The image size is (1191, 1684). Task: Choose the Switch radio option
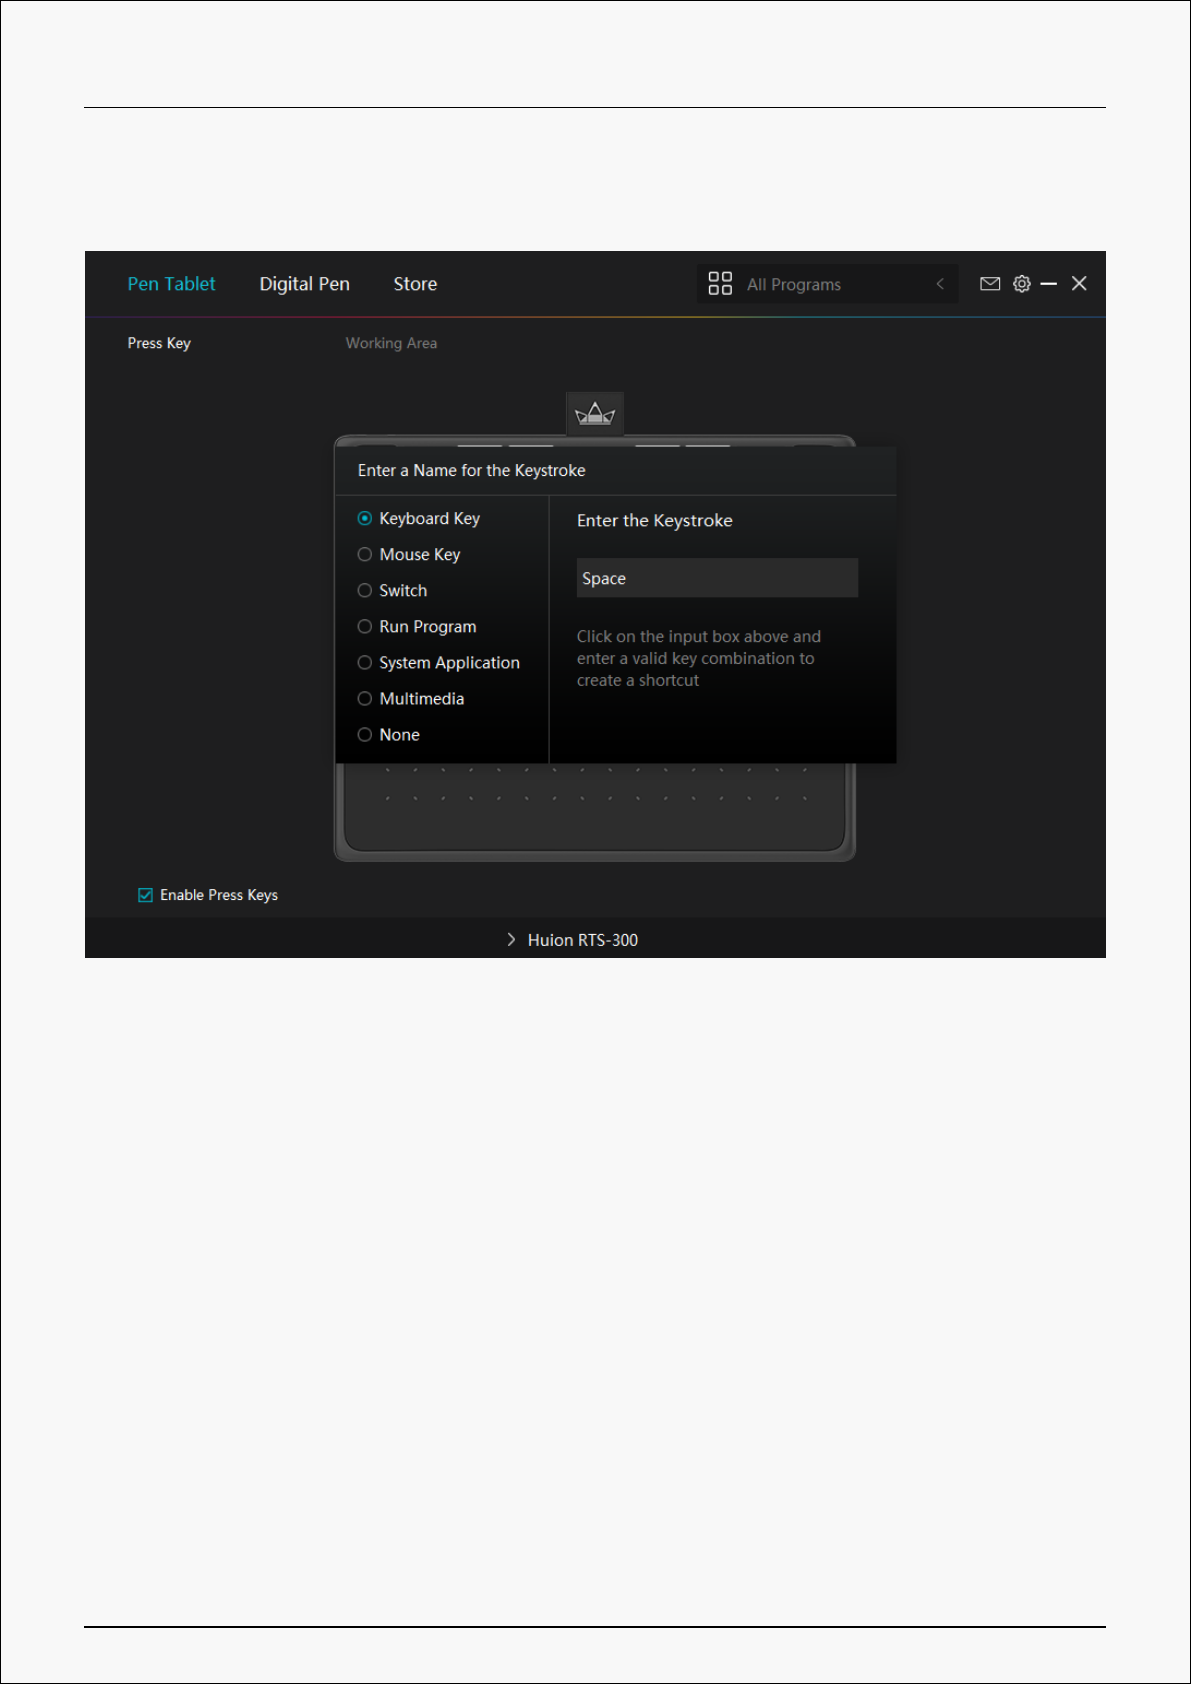point(365,591)
